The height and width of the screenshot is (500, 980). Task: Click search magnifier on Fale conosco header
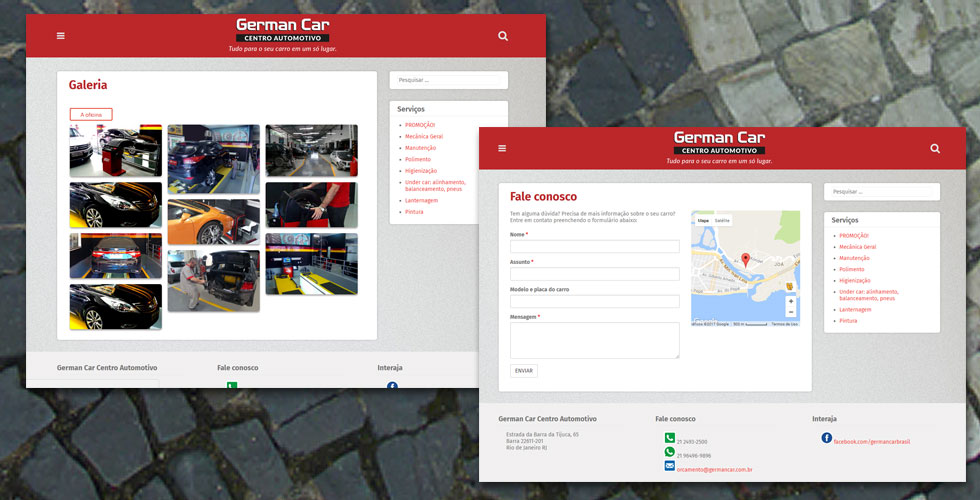(935, 148)
